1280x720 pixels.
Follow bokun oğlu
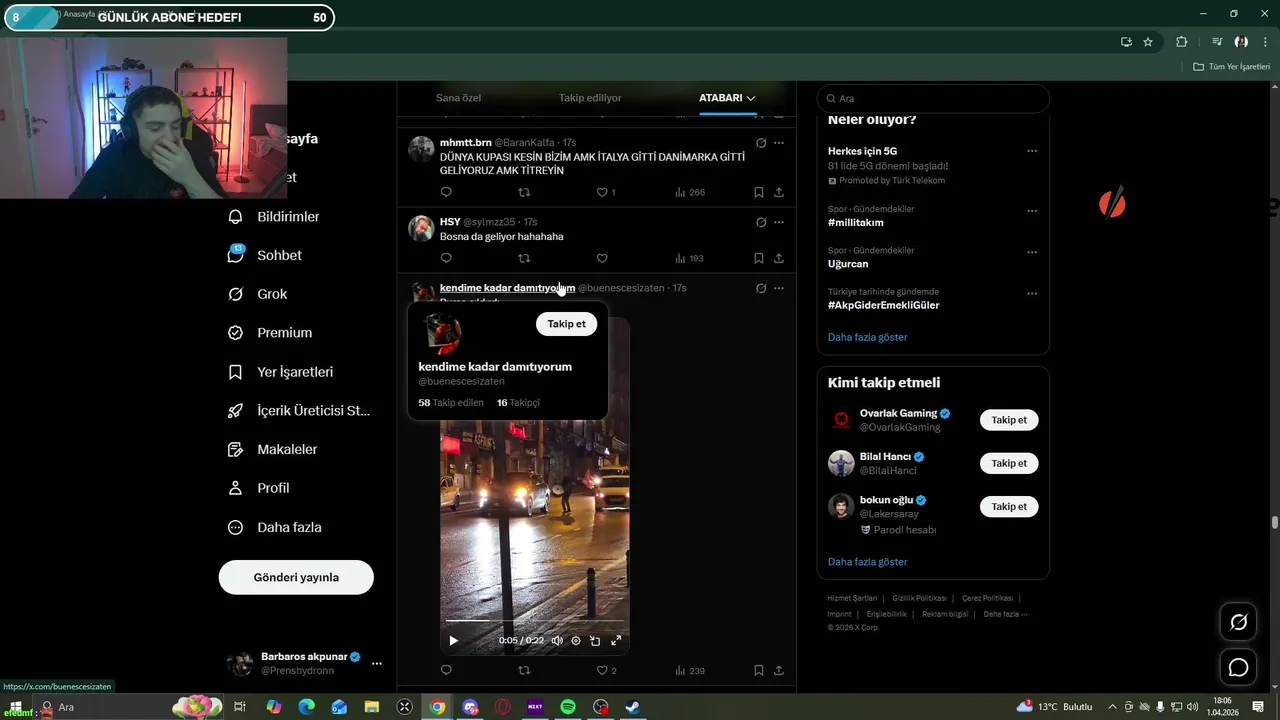point(1009,506)
